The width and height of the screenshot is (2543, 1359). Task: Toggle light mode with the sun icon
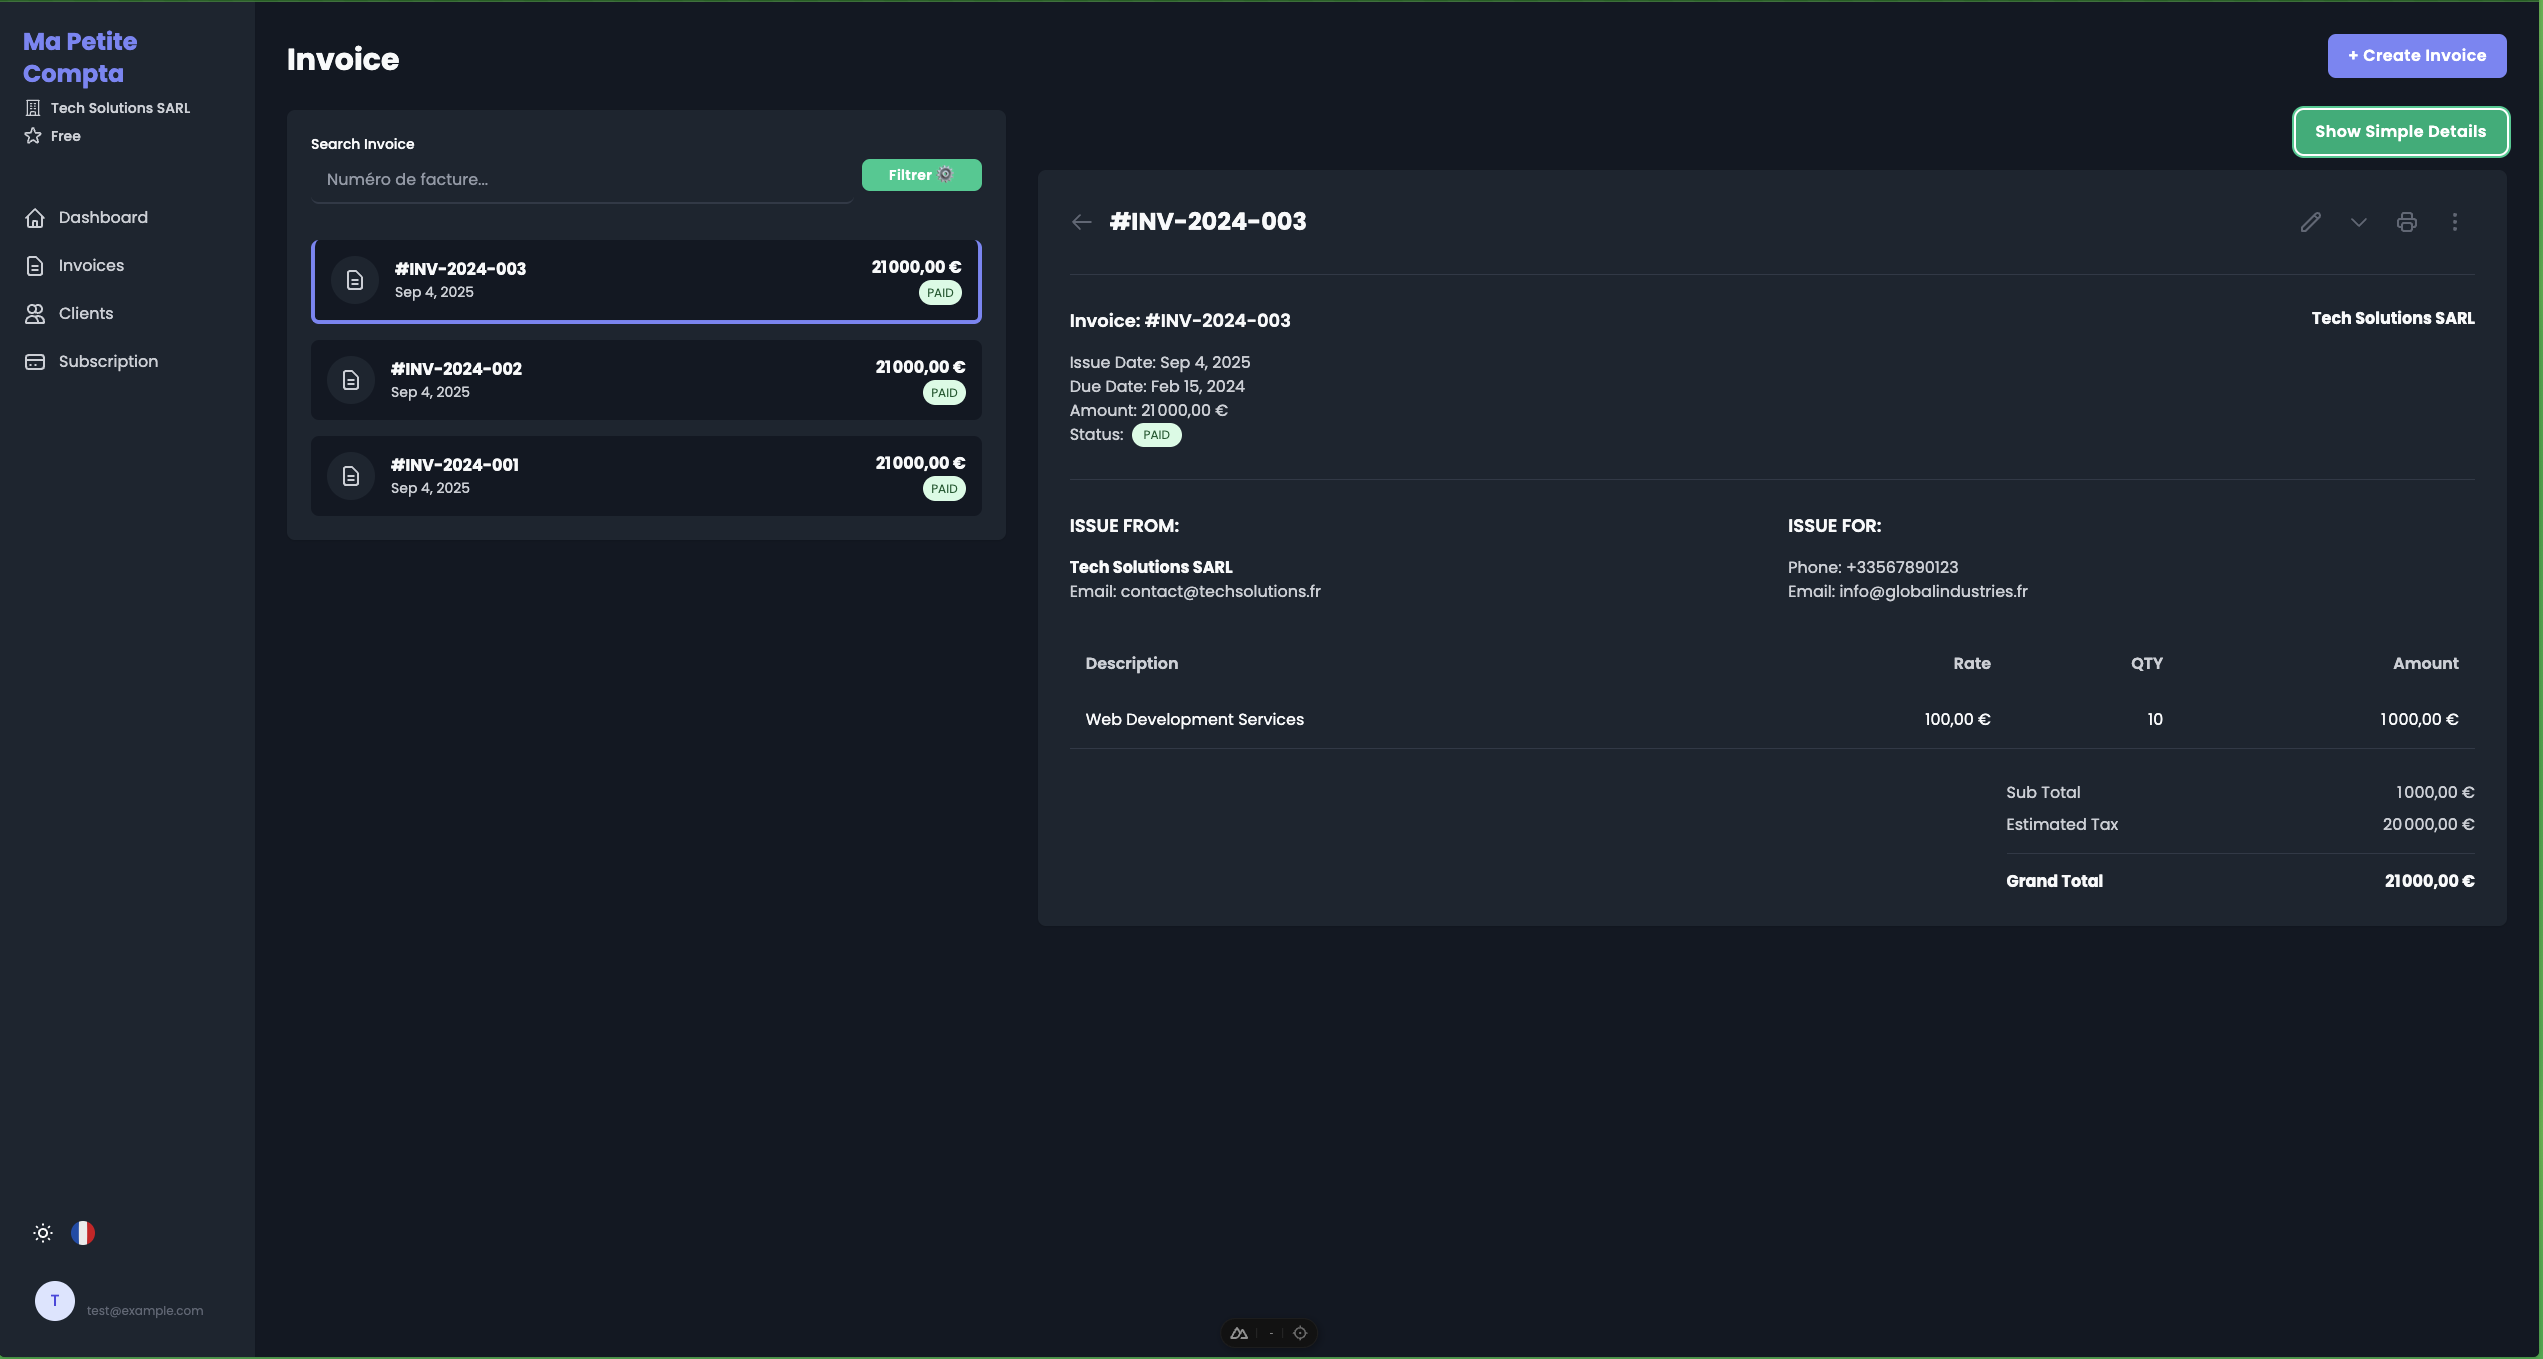43,1233
